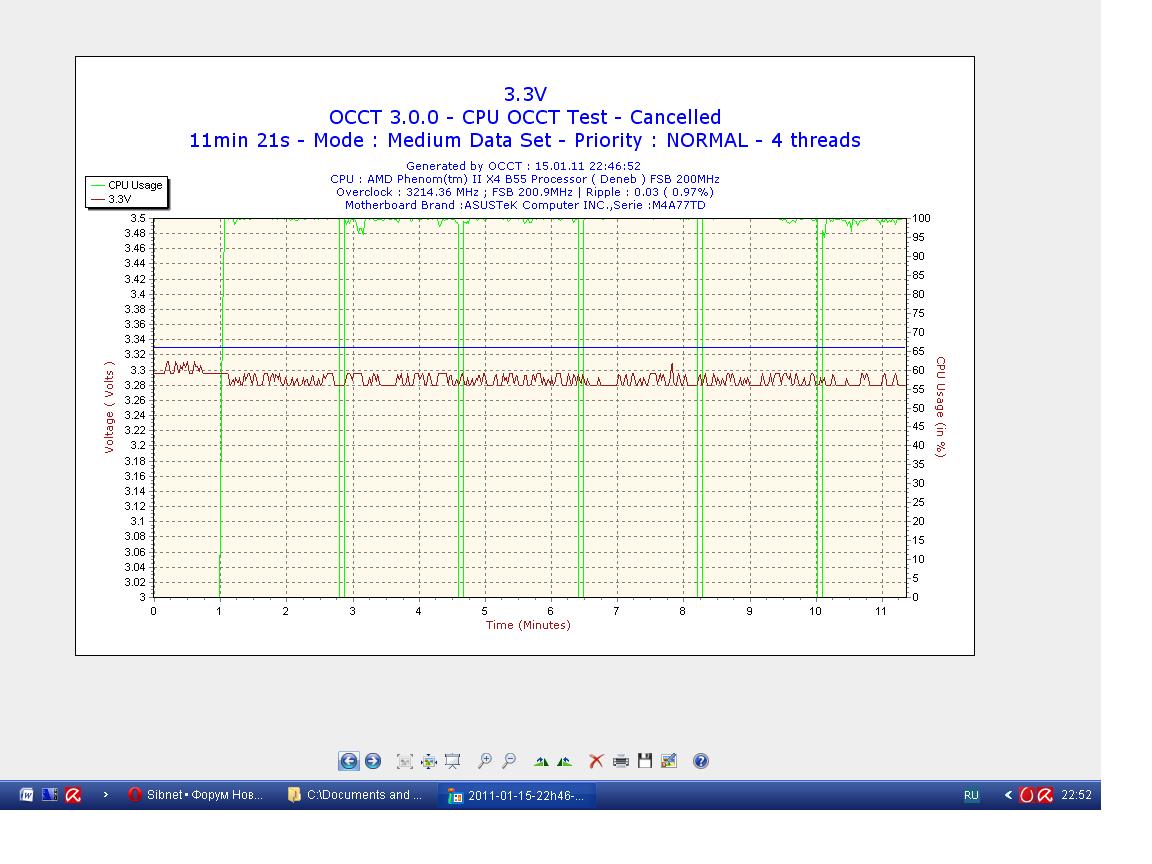Screen dimensions: 1152x864
Task: Open the image for editing
Action: point(669,761)
